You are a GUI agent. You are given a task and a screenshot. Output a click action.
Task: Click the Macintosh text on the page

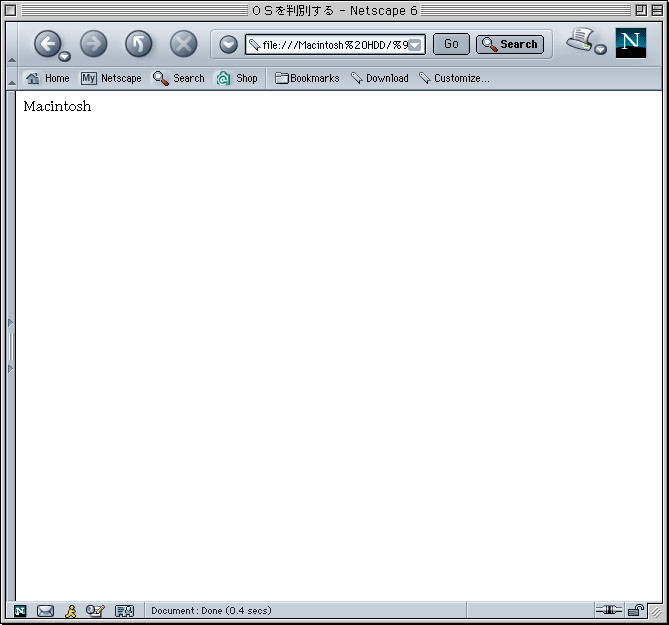tap(57, 106)
